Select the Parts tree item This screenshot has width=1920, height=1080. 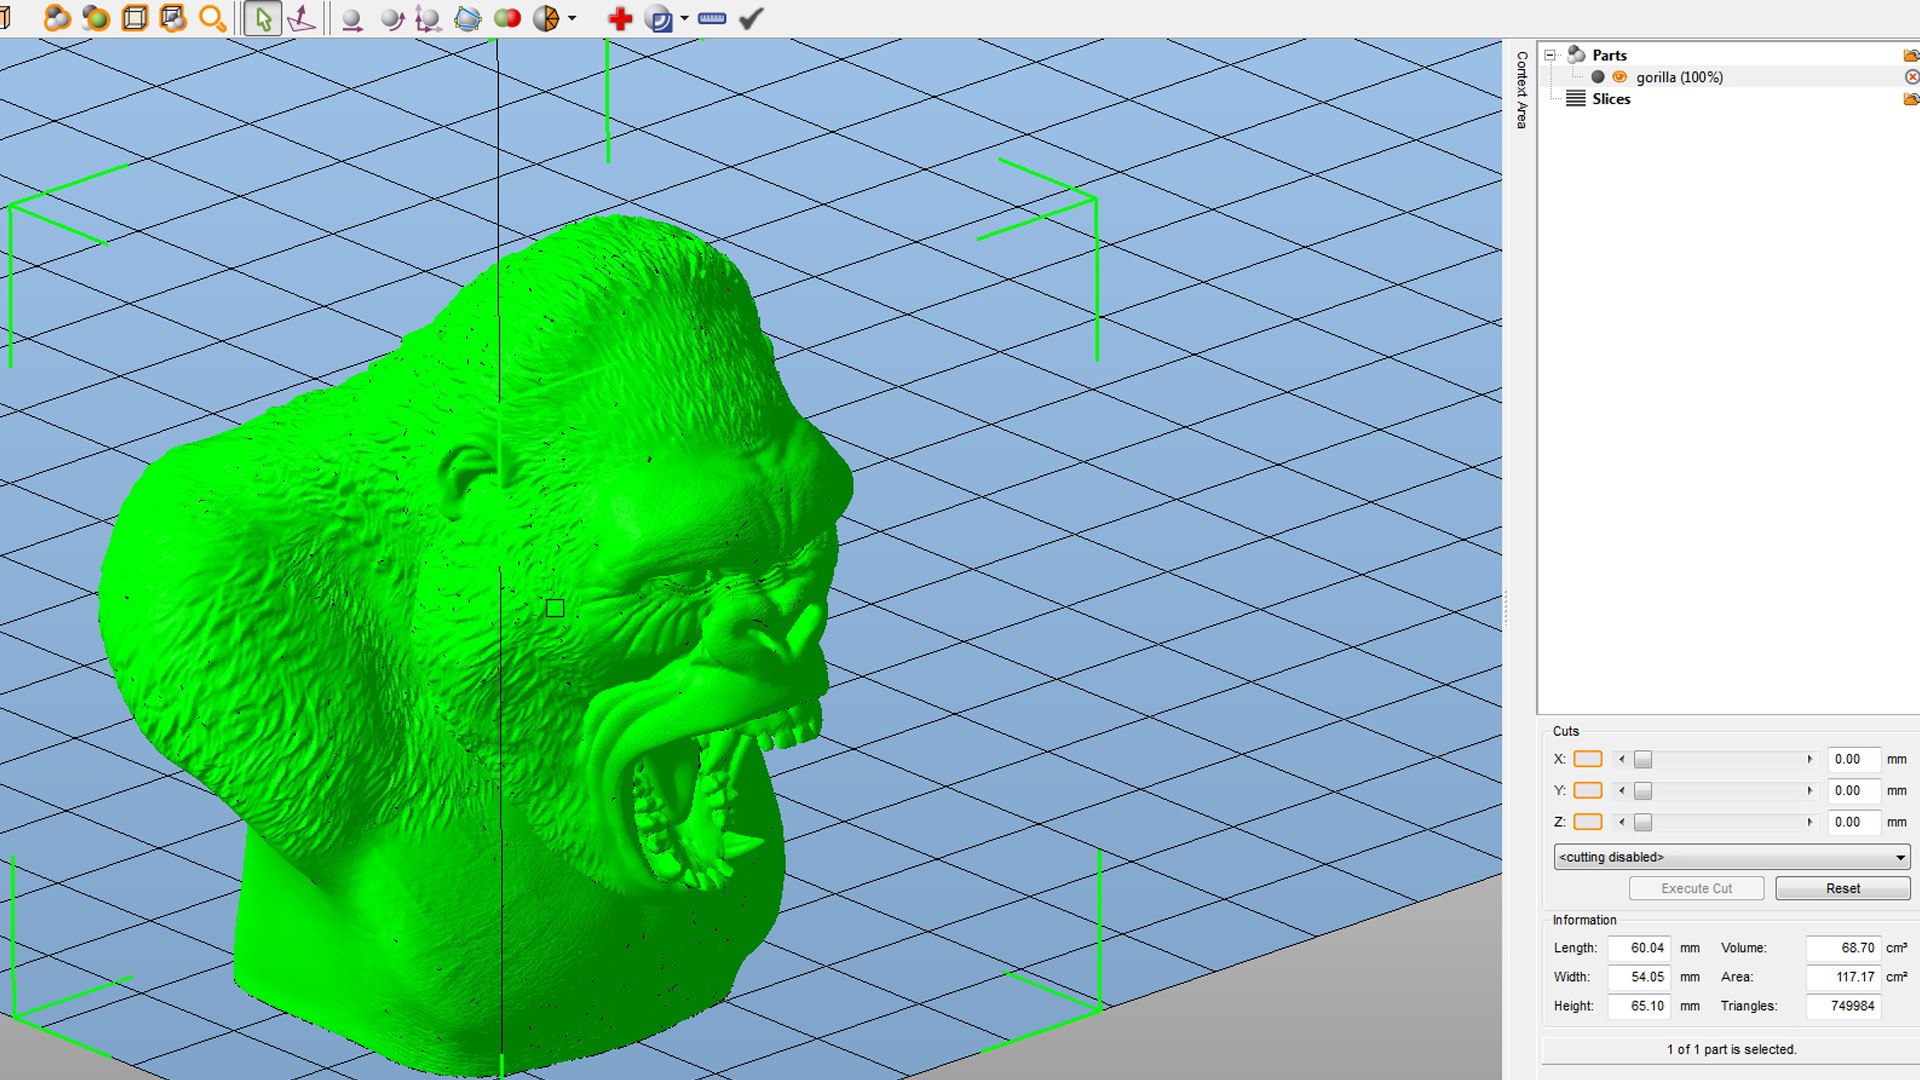[1609, 55]
